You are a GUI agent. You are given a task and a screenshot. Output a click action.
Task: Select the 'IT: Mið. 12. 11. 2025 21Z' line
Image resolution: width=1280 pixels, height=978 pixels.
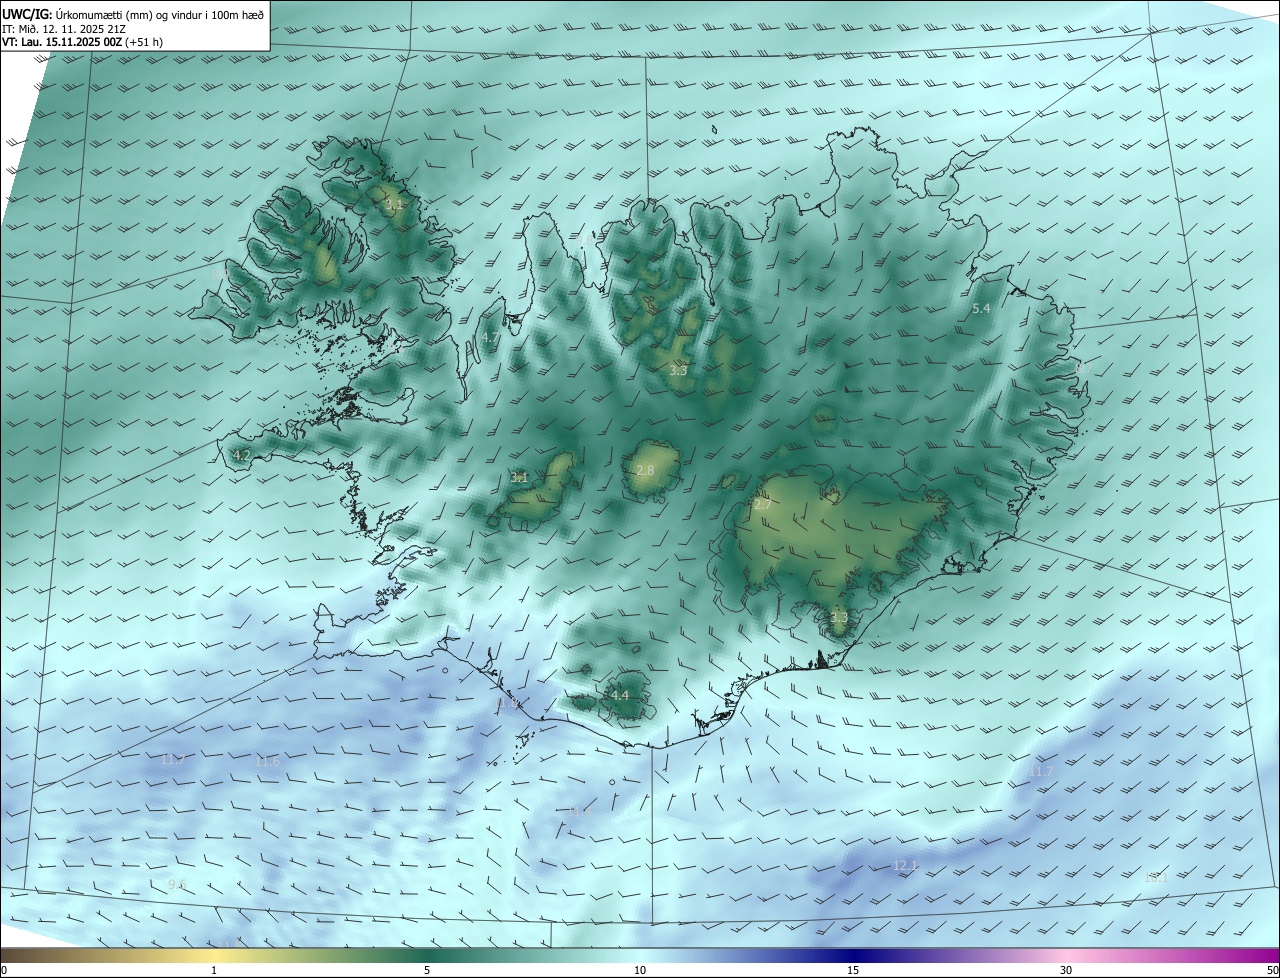[x=64, y=28]
